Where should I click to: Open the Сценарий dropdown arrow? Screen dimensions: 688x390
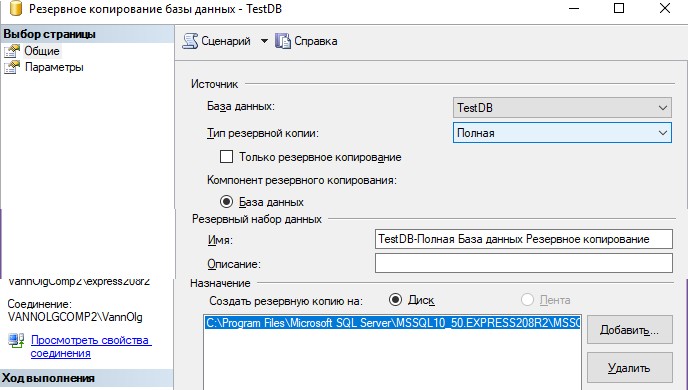click(264, 41)
